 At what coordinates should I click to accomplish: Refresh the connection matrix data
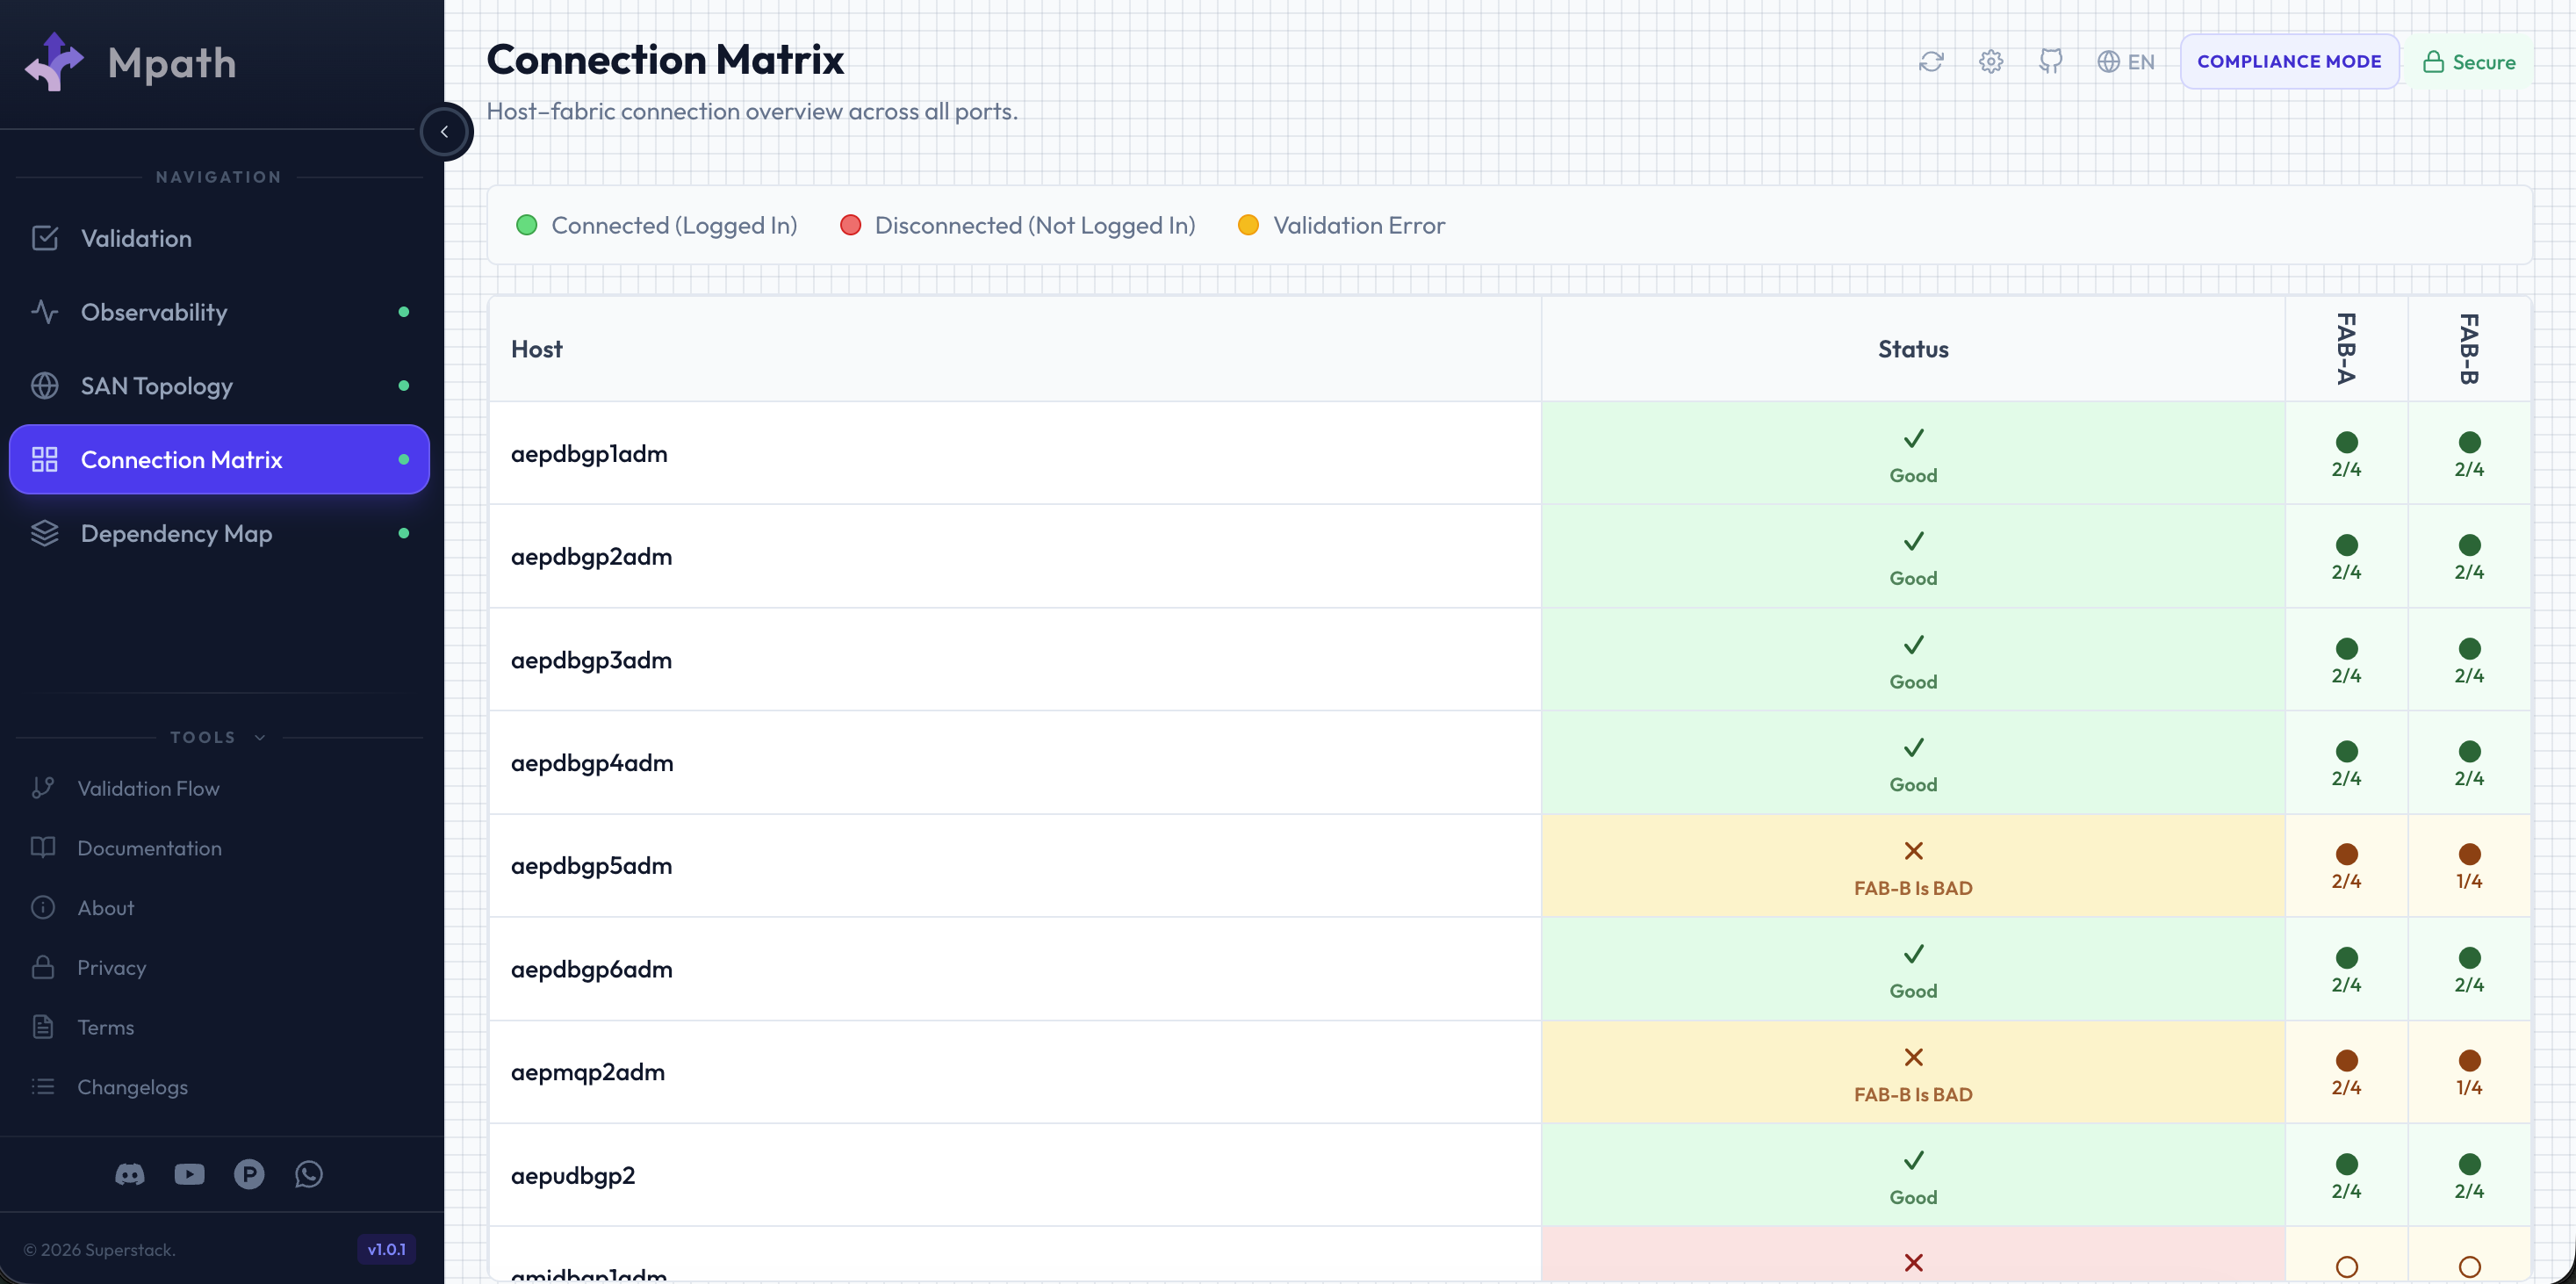[x=1931, y=62]
